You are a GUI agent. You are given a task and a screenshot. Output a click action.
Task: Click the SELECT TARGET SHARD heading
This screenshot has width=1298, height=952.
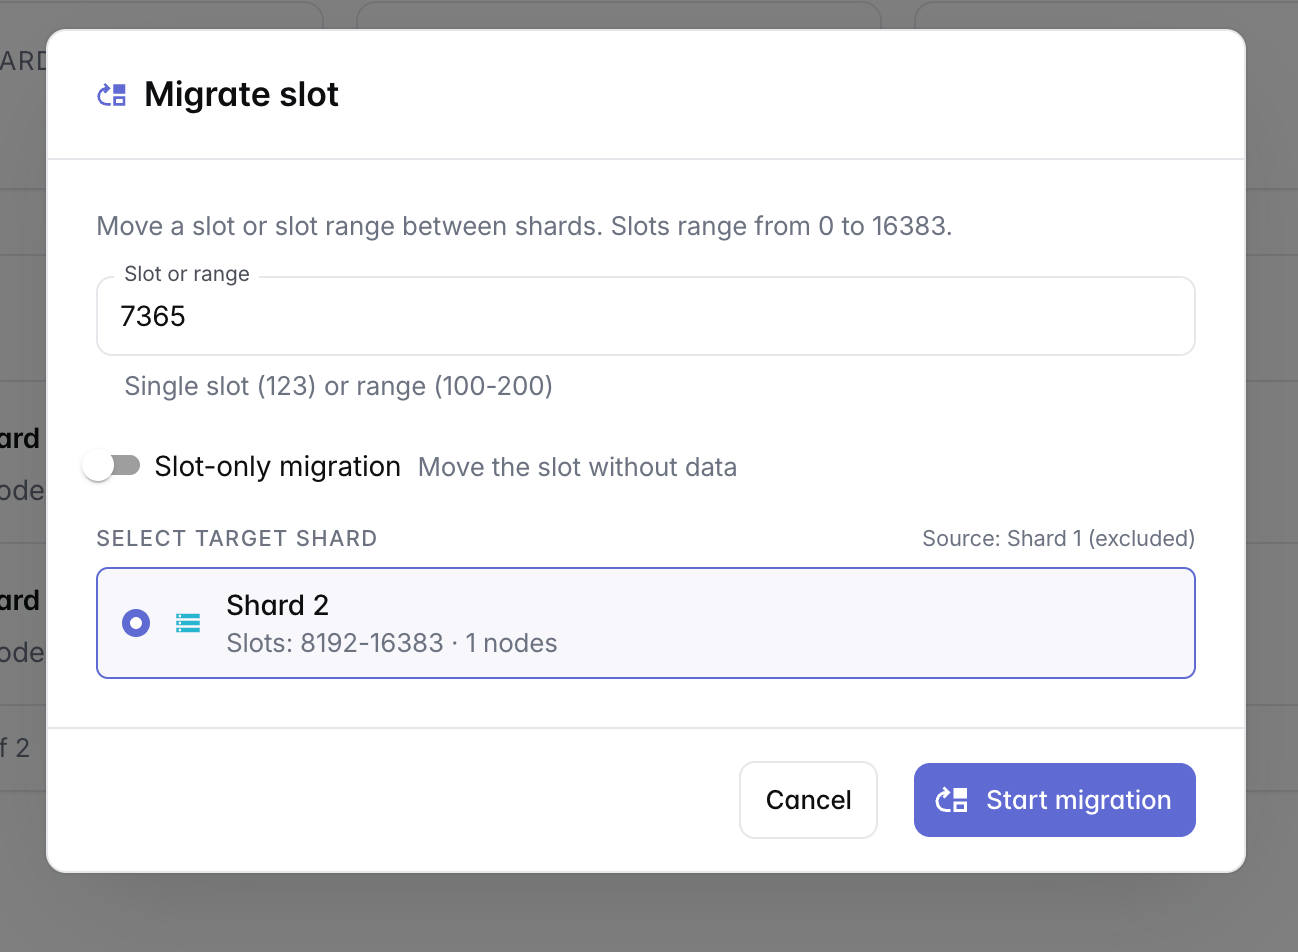[236, 538]
